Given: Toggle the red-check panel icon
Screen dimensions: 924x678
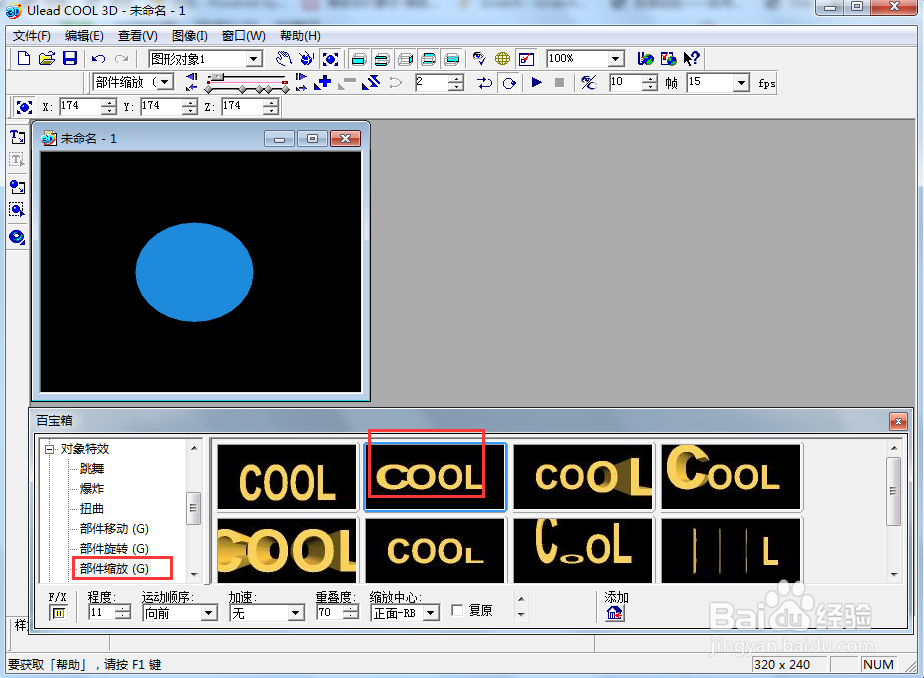Looking at the screenshot, I should coord(526,58).
